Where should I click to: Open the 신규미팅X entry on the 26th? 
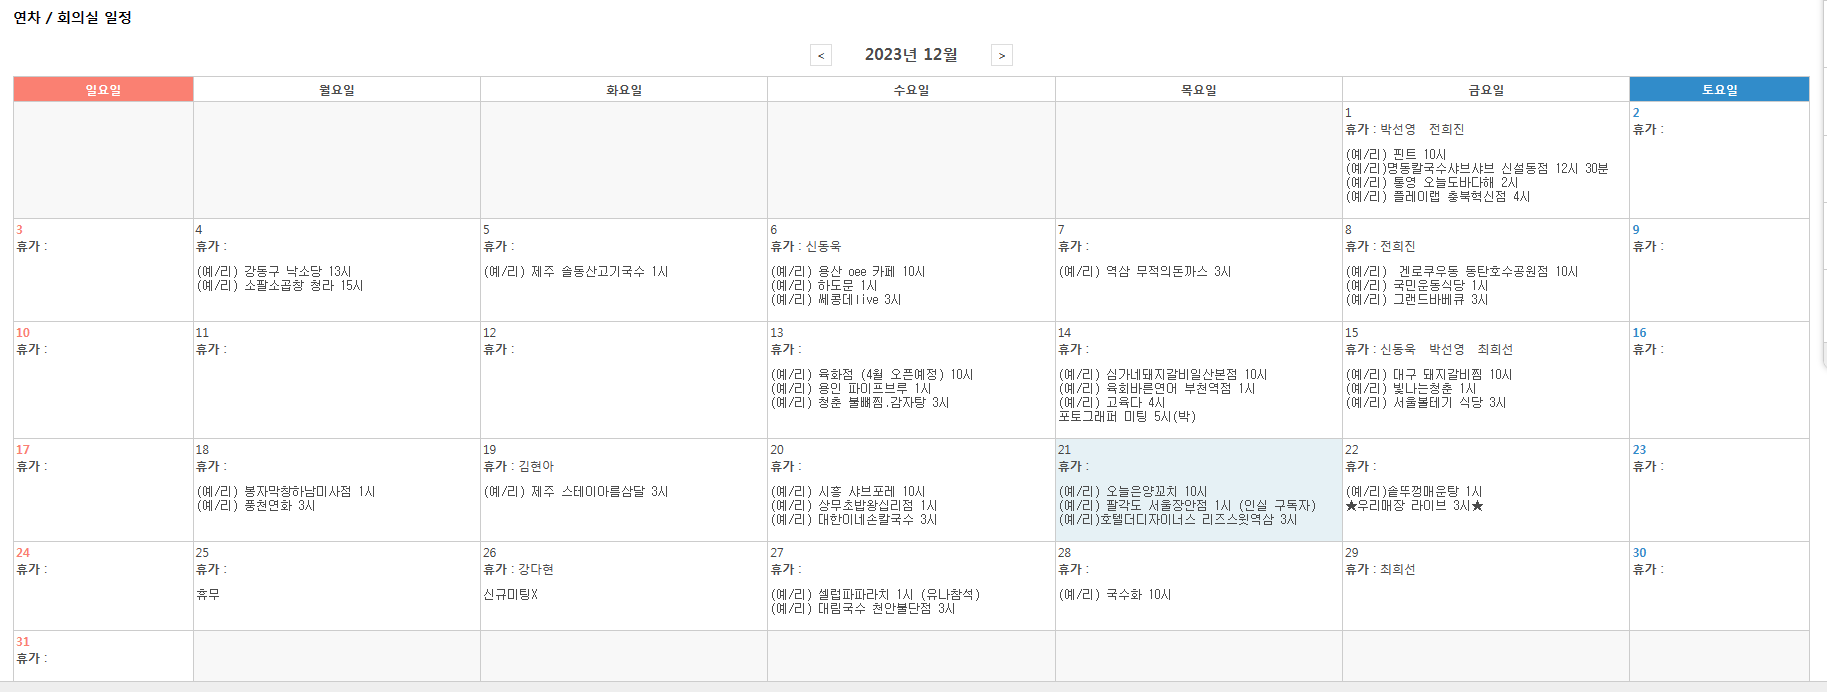(x=510, y=595)
